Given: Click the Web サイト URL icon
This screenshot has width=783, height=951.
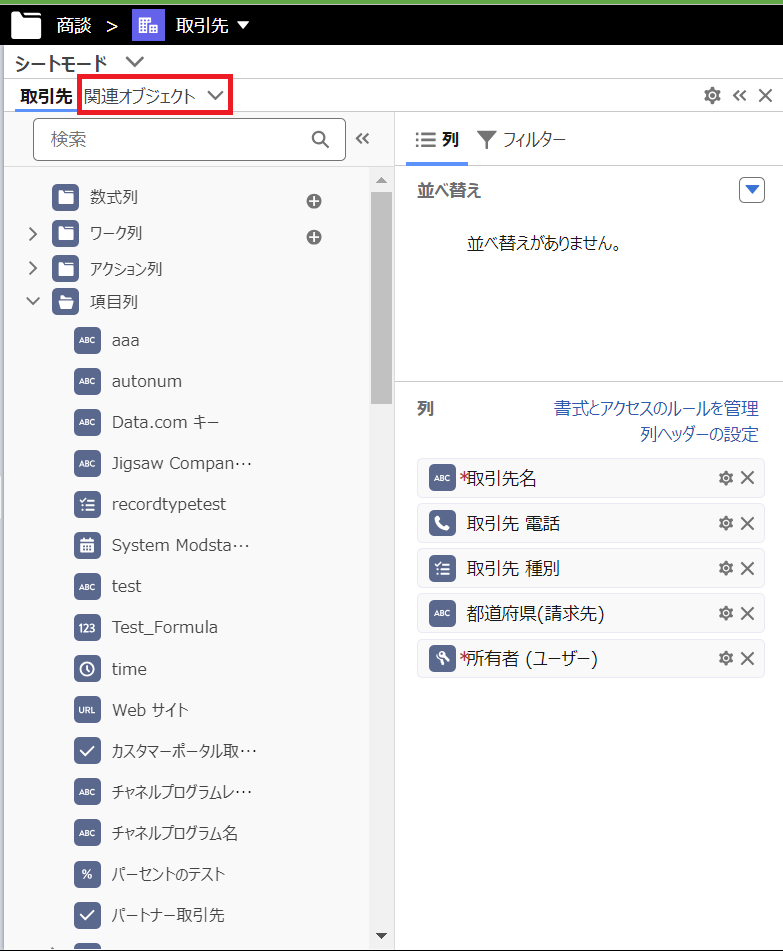Looking at the screenshot, I should click(87, 710).
